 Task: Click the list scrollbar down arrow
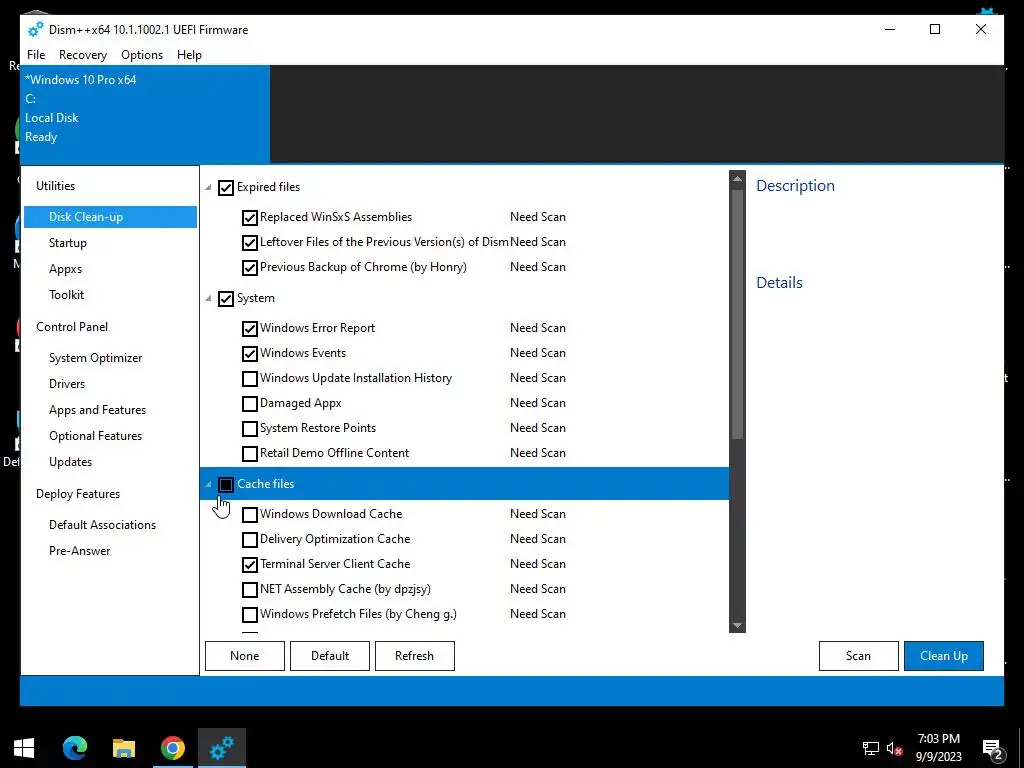(737, 626)
